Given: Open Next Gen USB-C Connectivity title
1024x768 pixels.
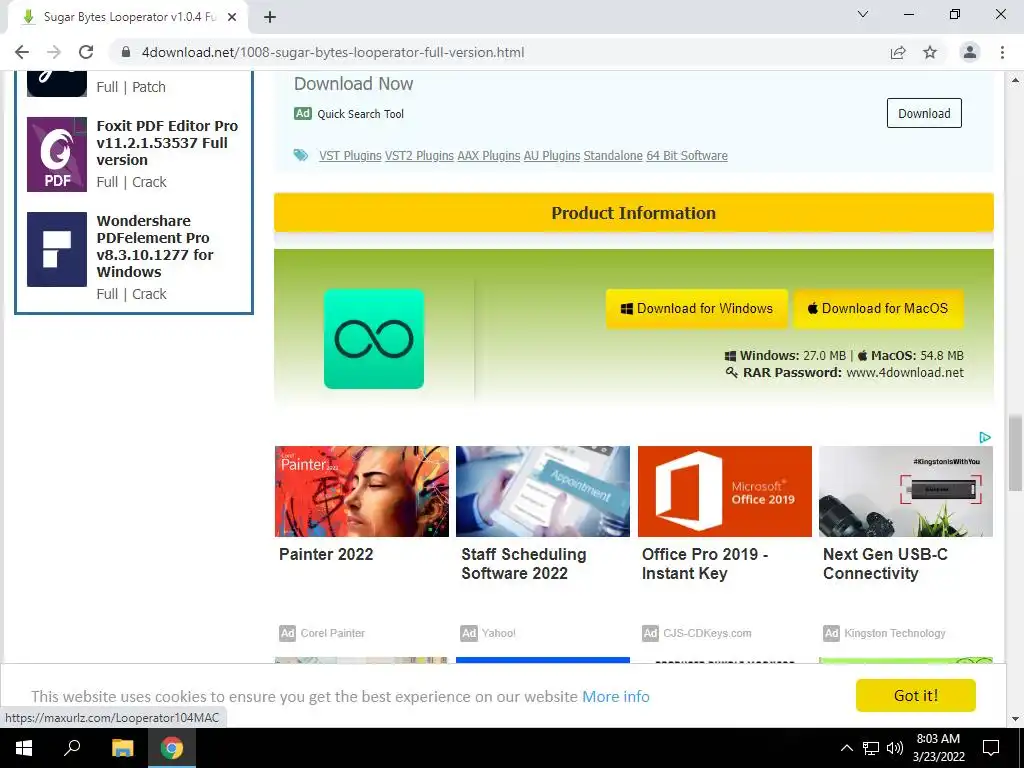Looking at the screenshot, I should 885,564.
